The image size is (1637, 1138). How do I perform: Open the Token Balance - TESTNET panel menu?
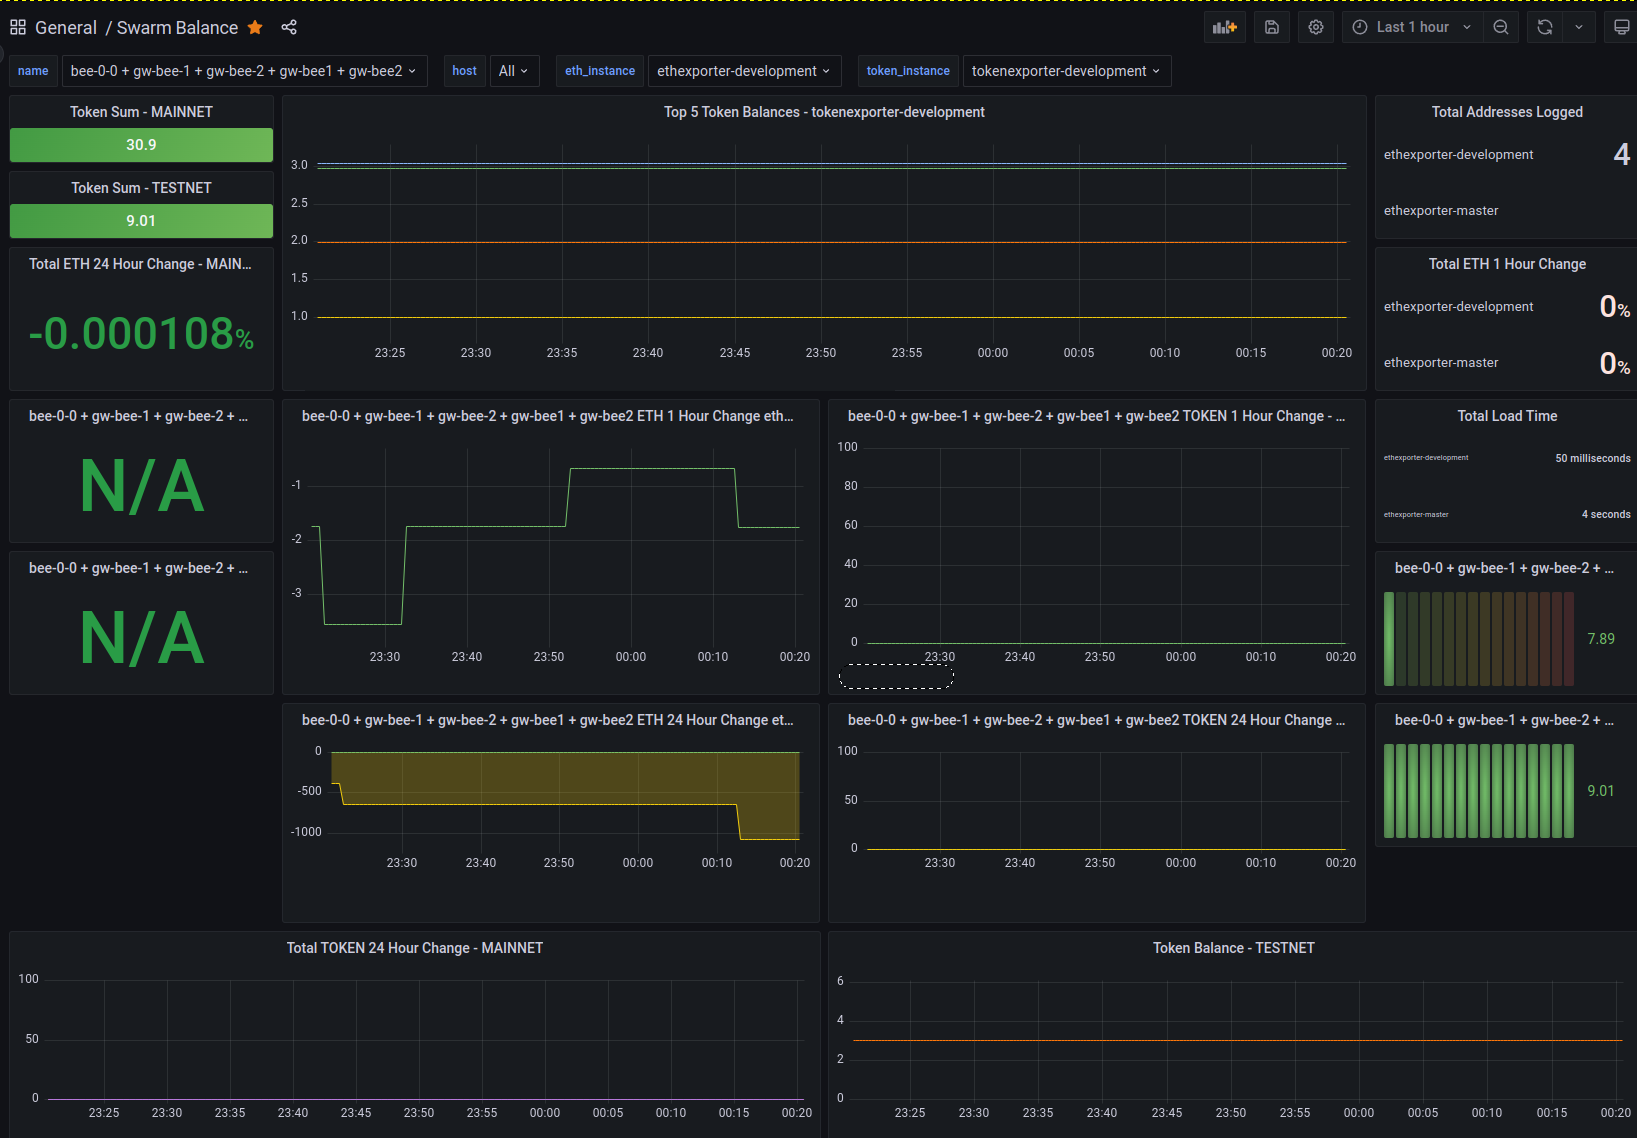point(1233,948)
